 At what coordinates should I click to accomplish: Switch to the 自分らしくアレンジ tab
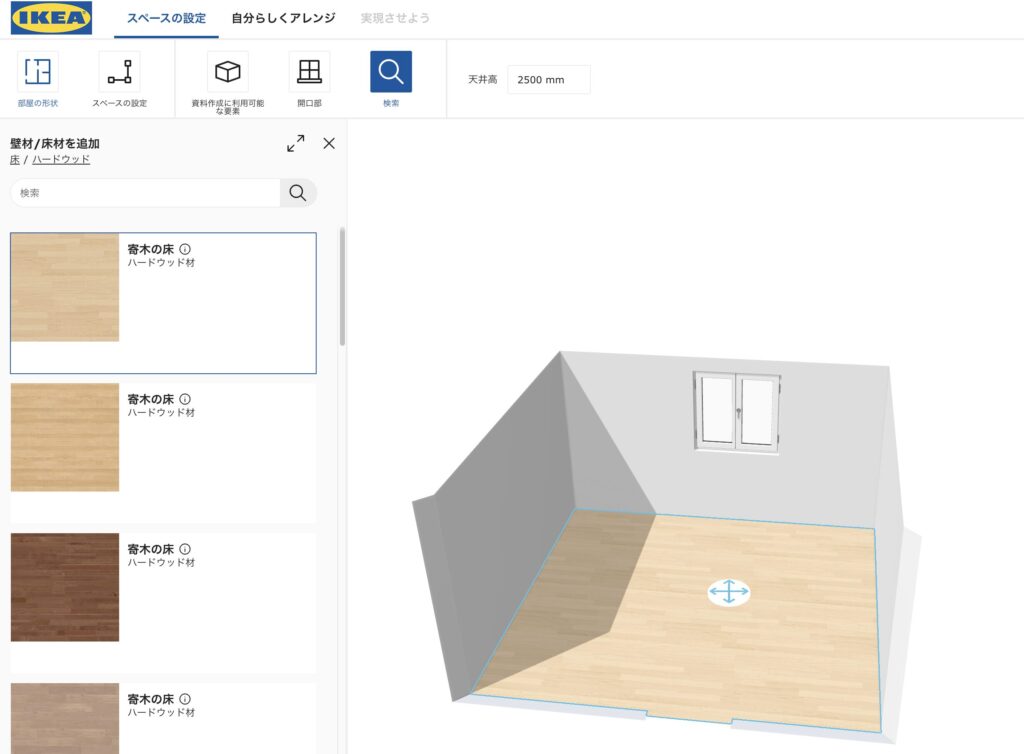[283, 18]
